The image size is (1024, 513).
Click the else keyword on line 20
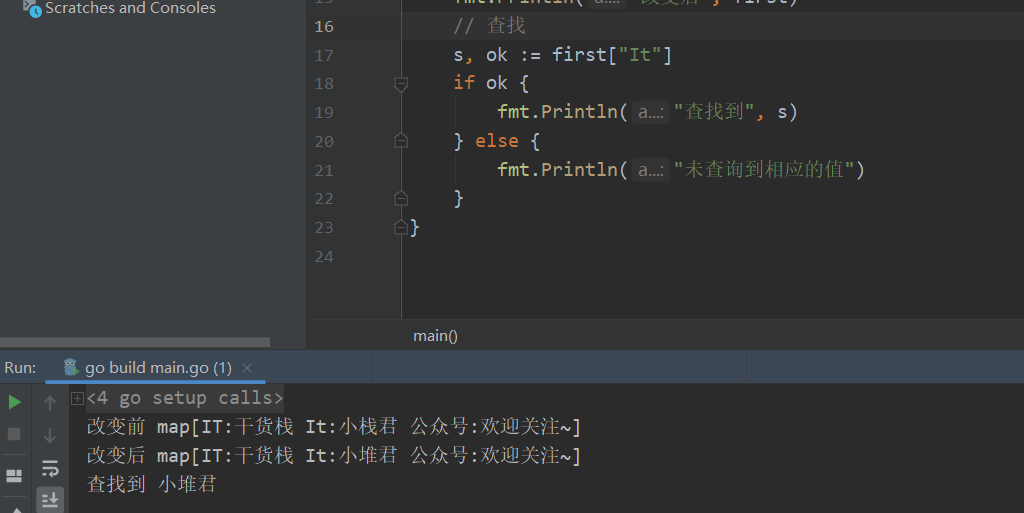pos(496,141)
